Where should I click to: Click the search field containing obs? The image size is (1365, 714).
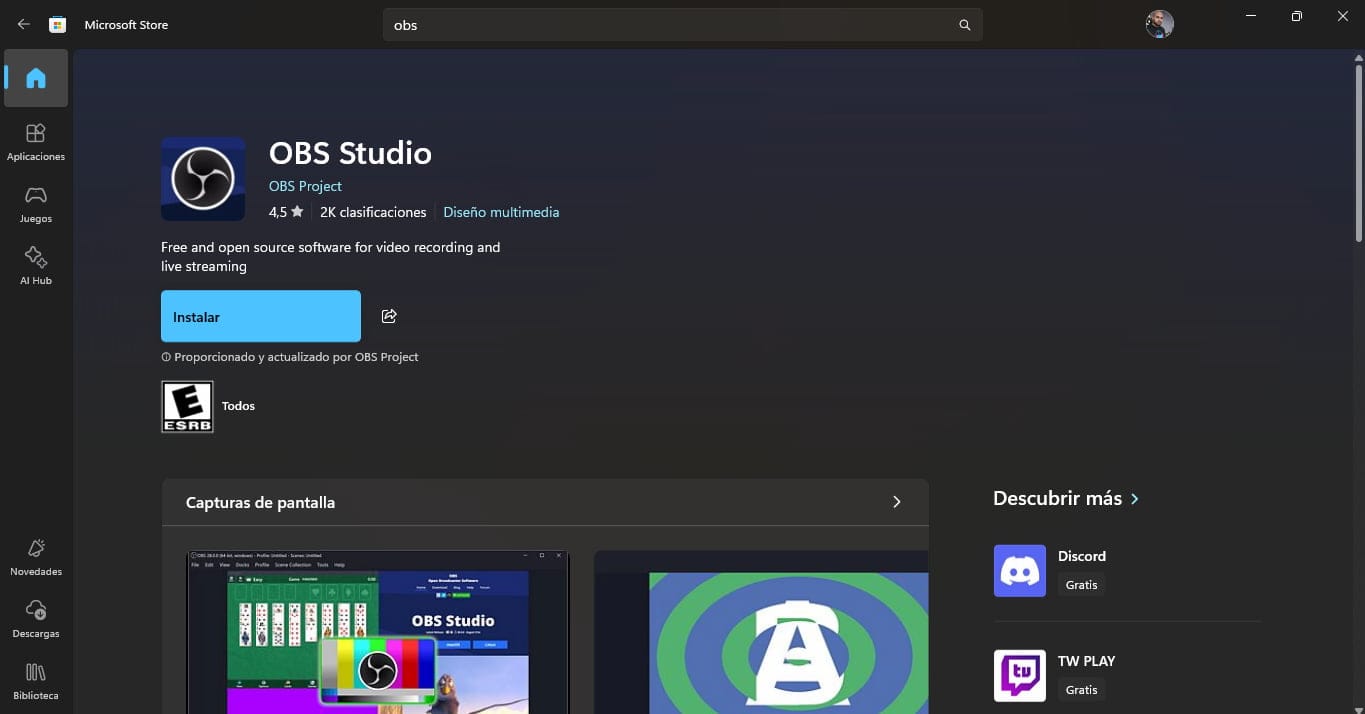click(x=683, y=25)
